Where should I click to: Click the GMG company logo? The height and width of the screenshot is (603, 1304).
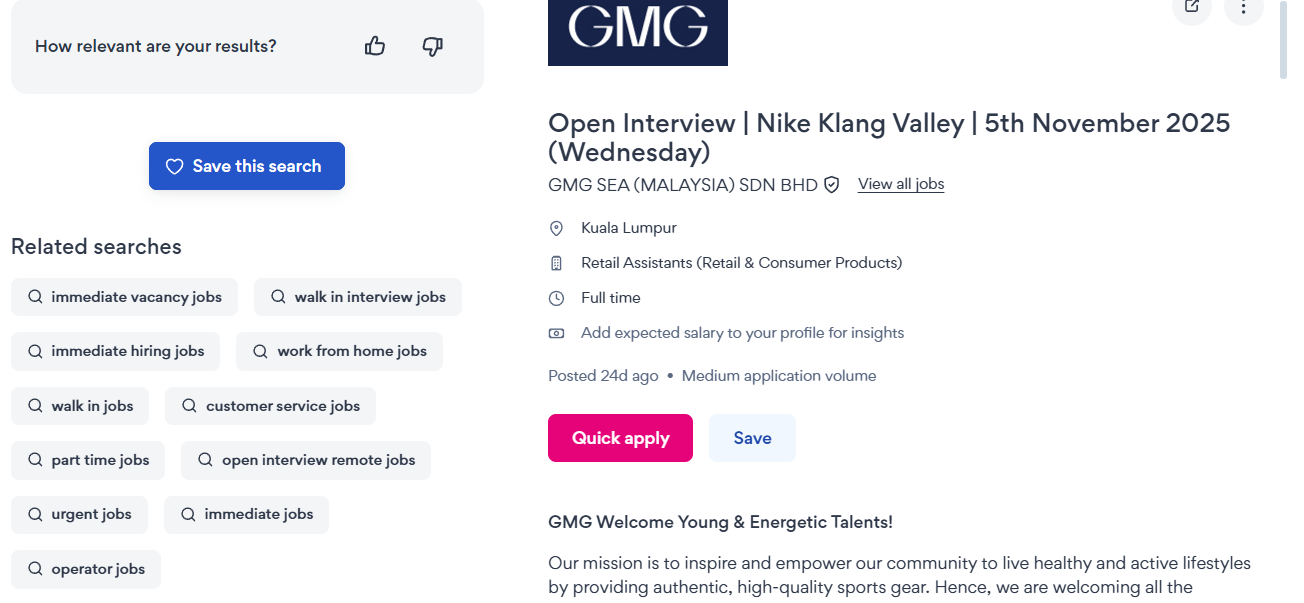(x=637, y=30)
